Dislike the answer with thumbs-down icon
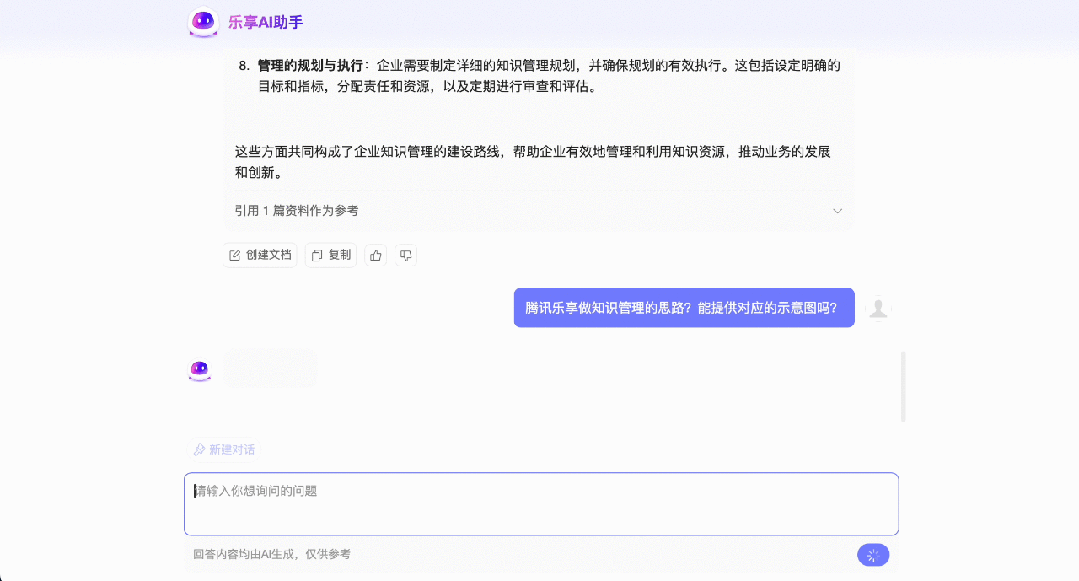Screen dimensions: 1079x581 coord(406,255)
